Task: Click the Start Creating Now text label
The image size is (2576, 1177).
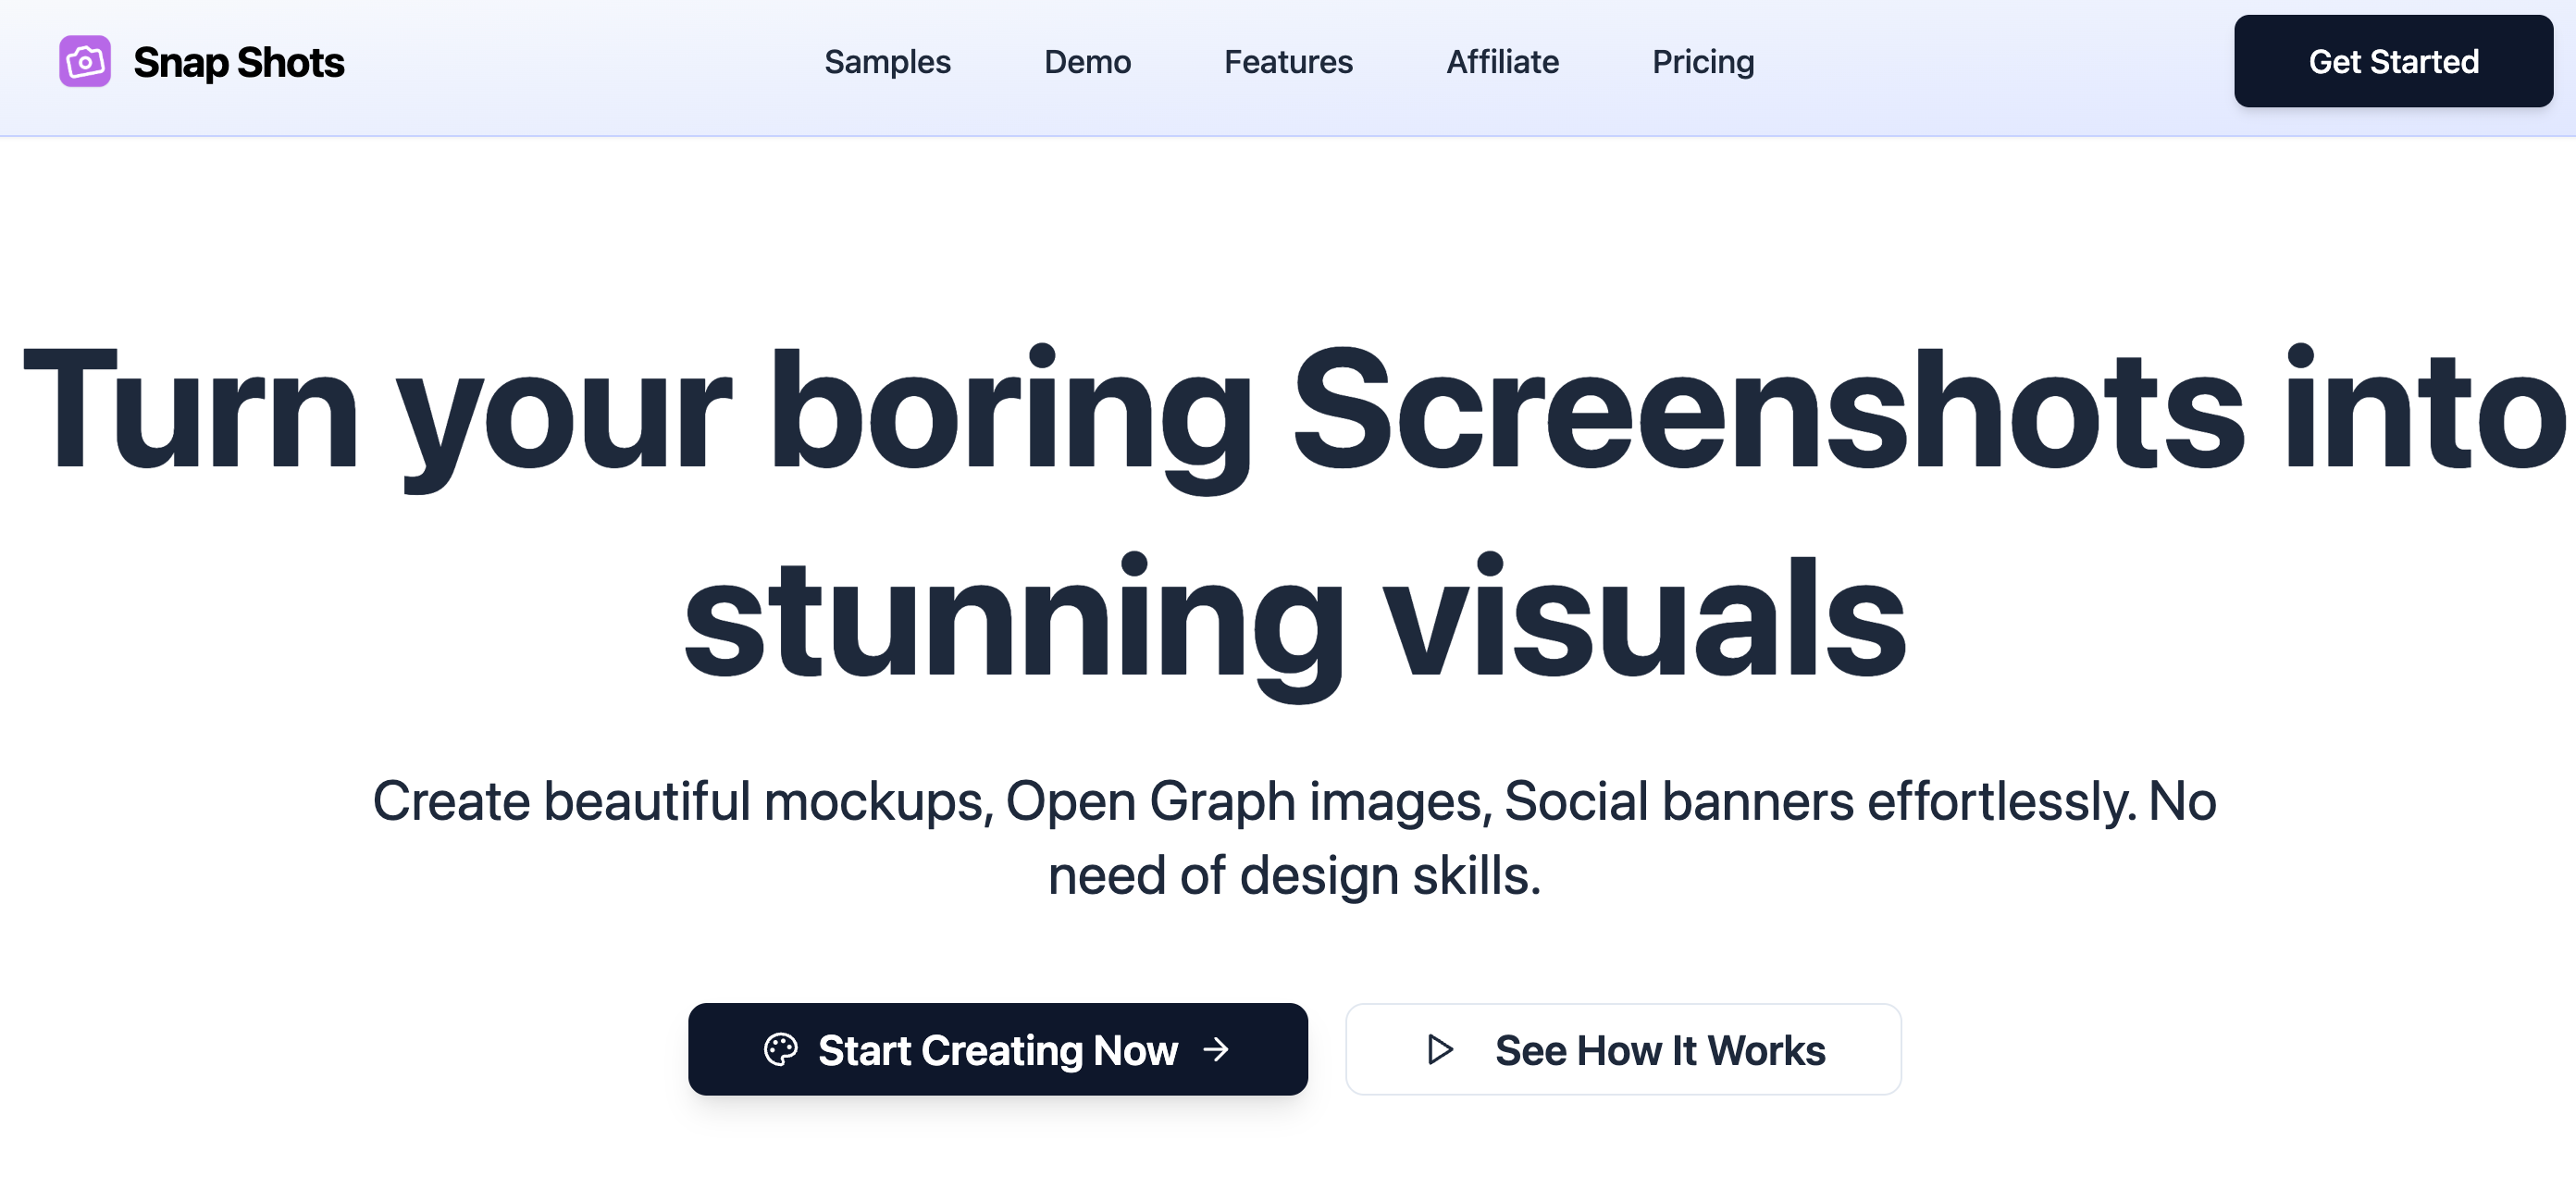Action: pyautogui.click(x=997, y=1050)
